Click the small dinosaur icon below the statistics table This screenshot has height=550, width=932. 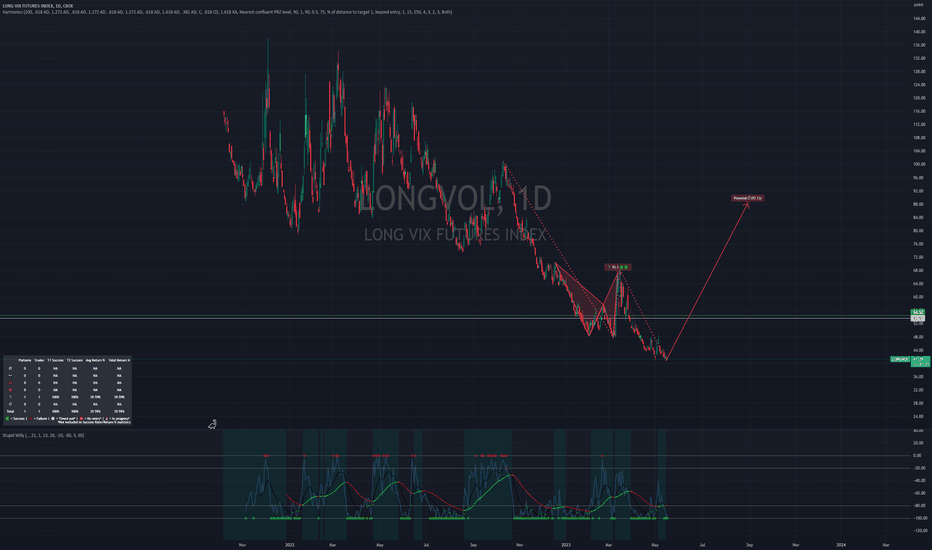tap(212, 424)
